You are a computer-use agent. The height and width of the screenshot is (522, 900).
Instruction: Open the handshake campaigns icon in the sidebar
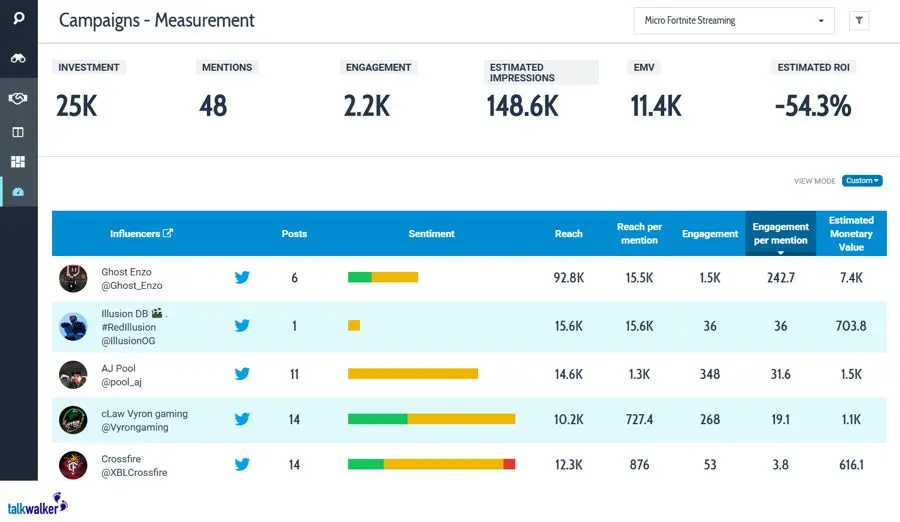(x=18, y=98)
